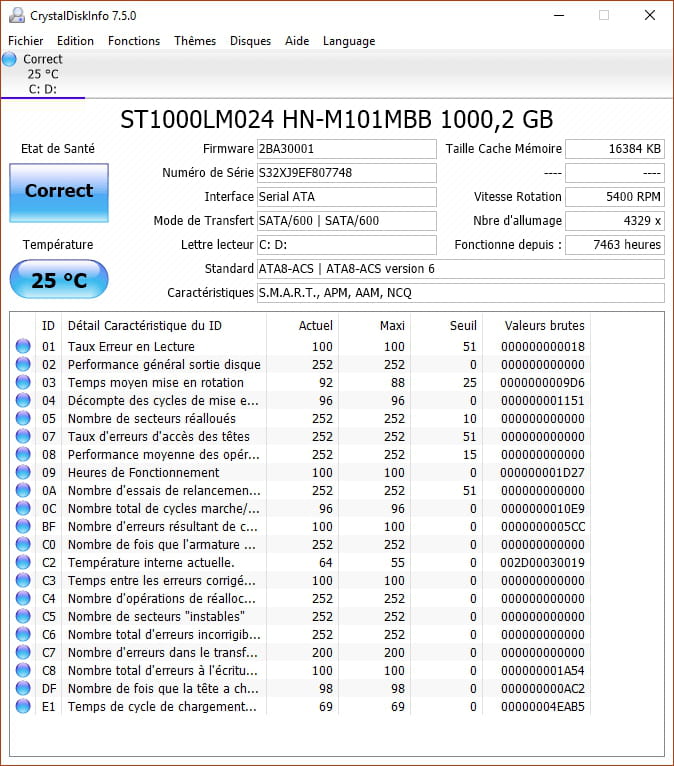Click status orb for ID BF row
The height and width of the screenshot is (766, 674).
click(x=23, y=526)
